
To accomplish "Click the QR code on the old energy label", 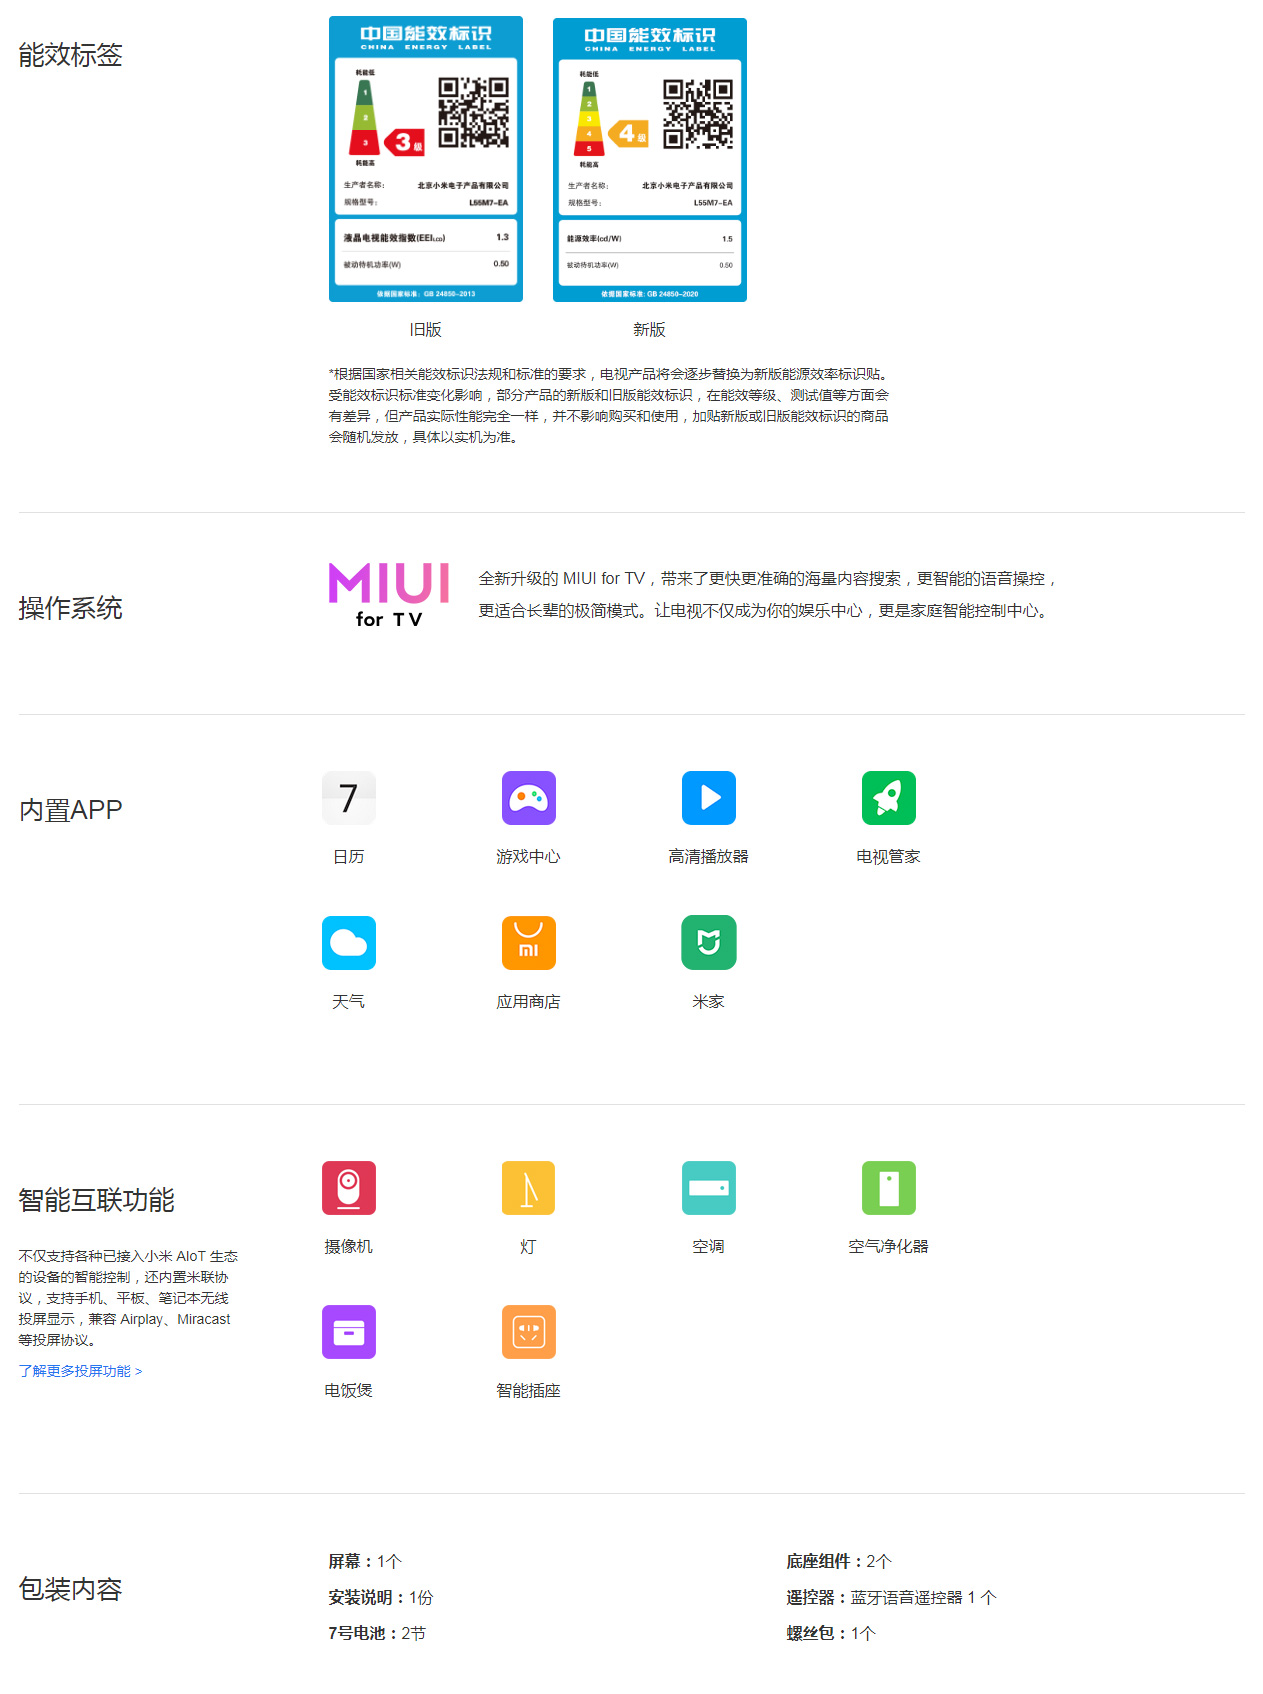I will coord(473,113).
